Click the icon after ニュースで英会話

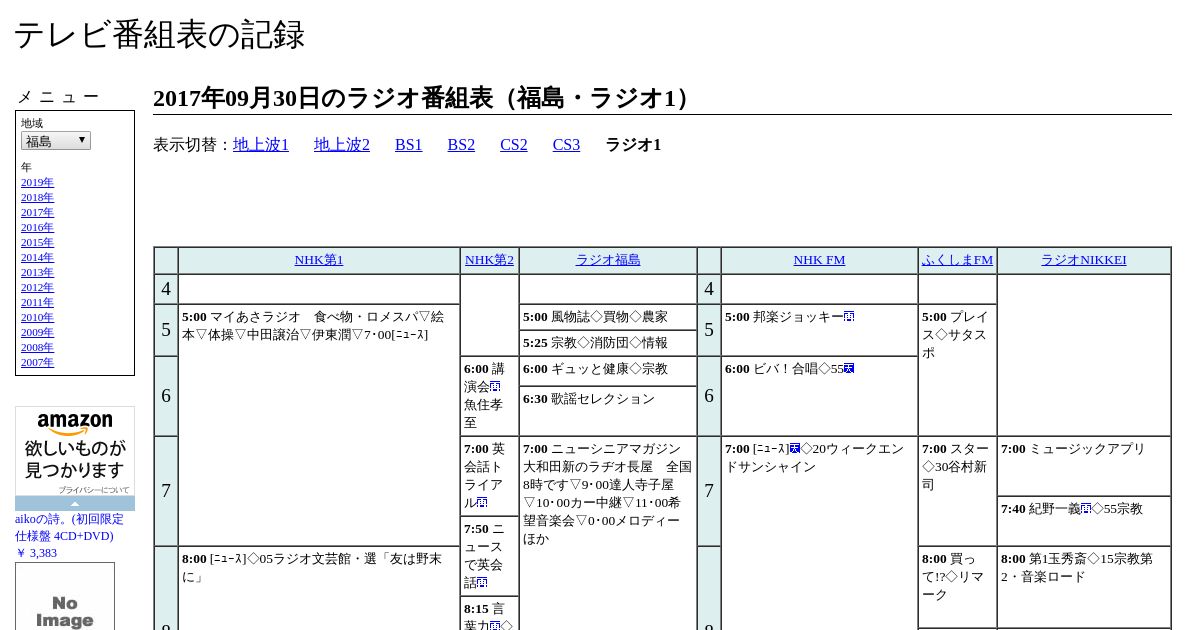point(483,582)
